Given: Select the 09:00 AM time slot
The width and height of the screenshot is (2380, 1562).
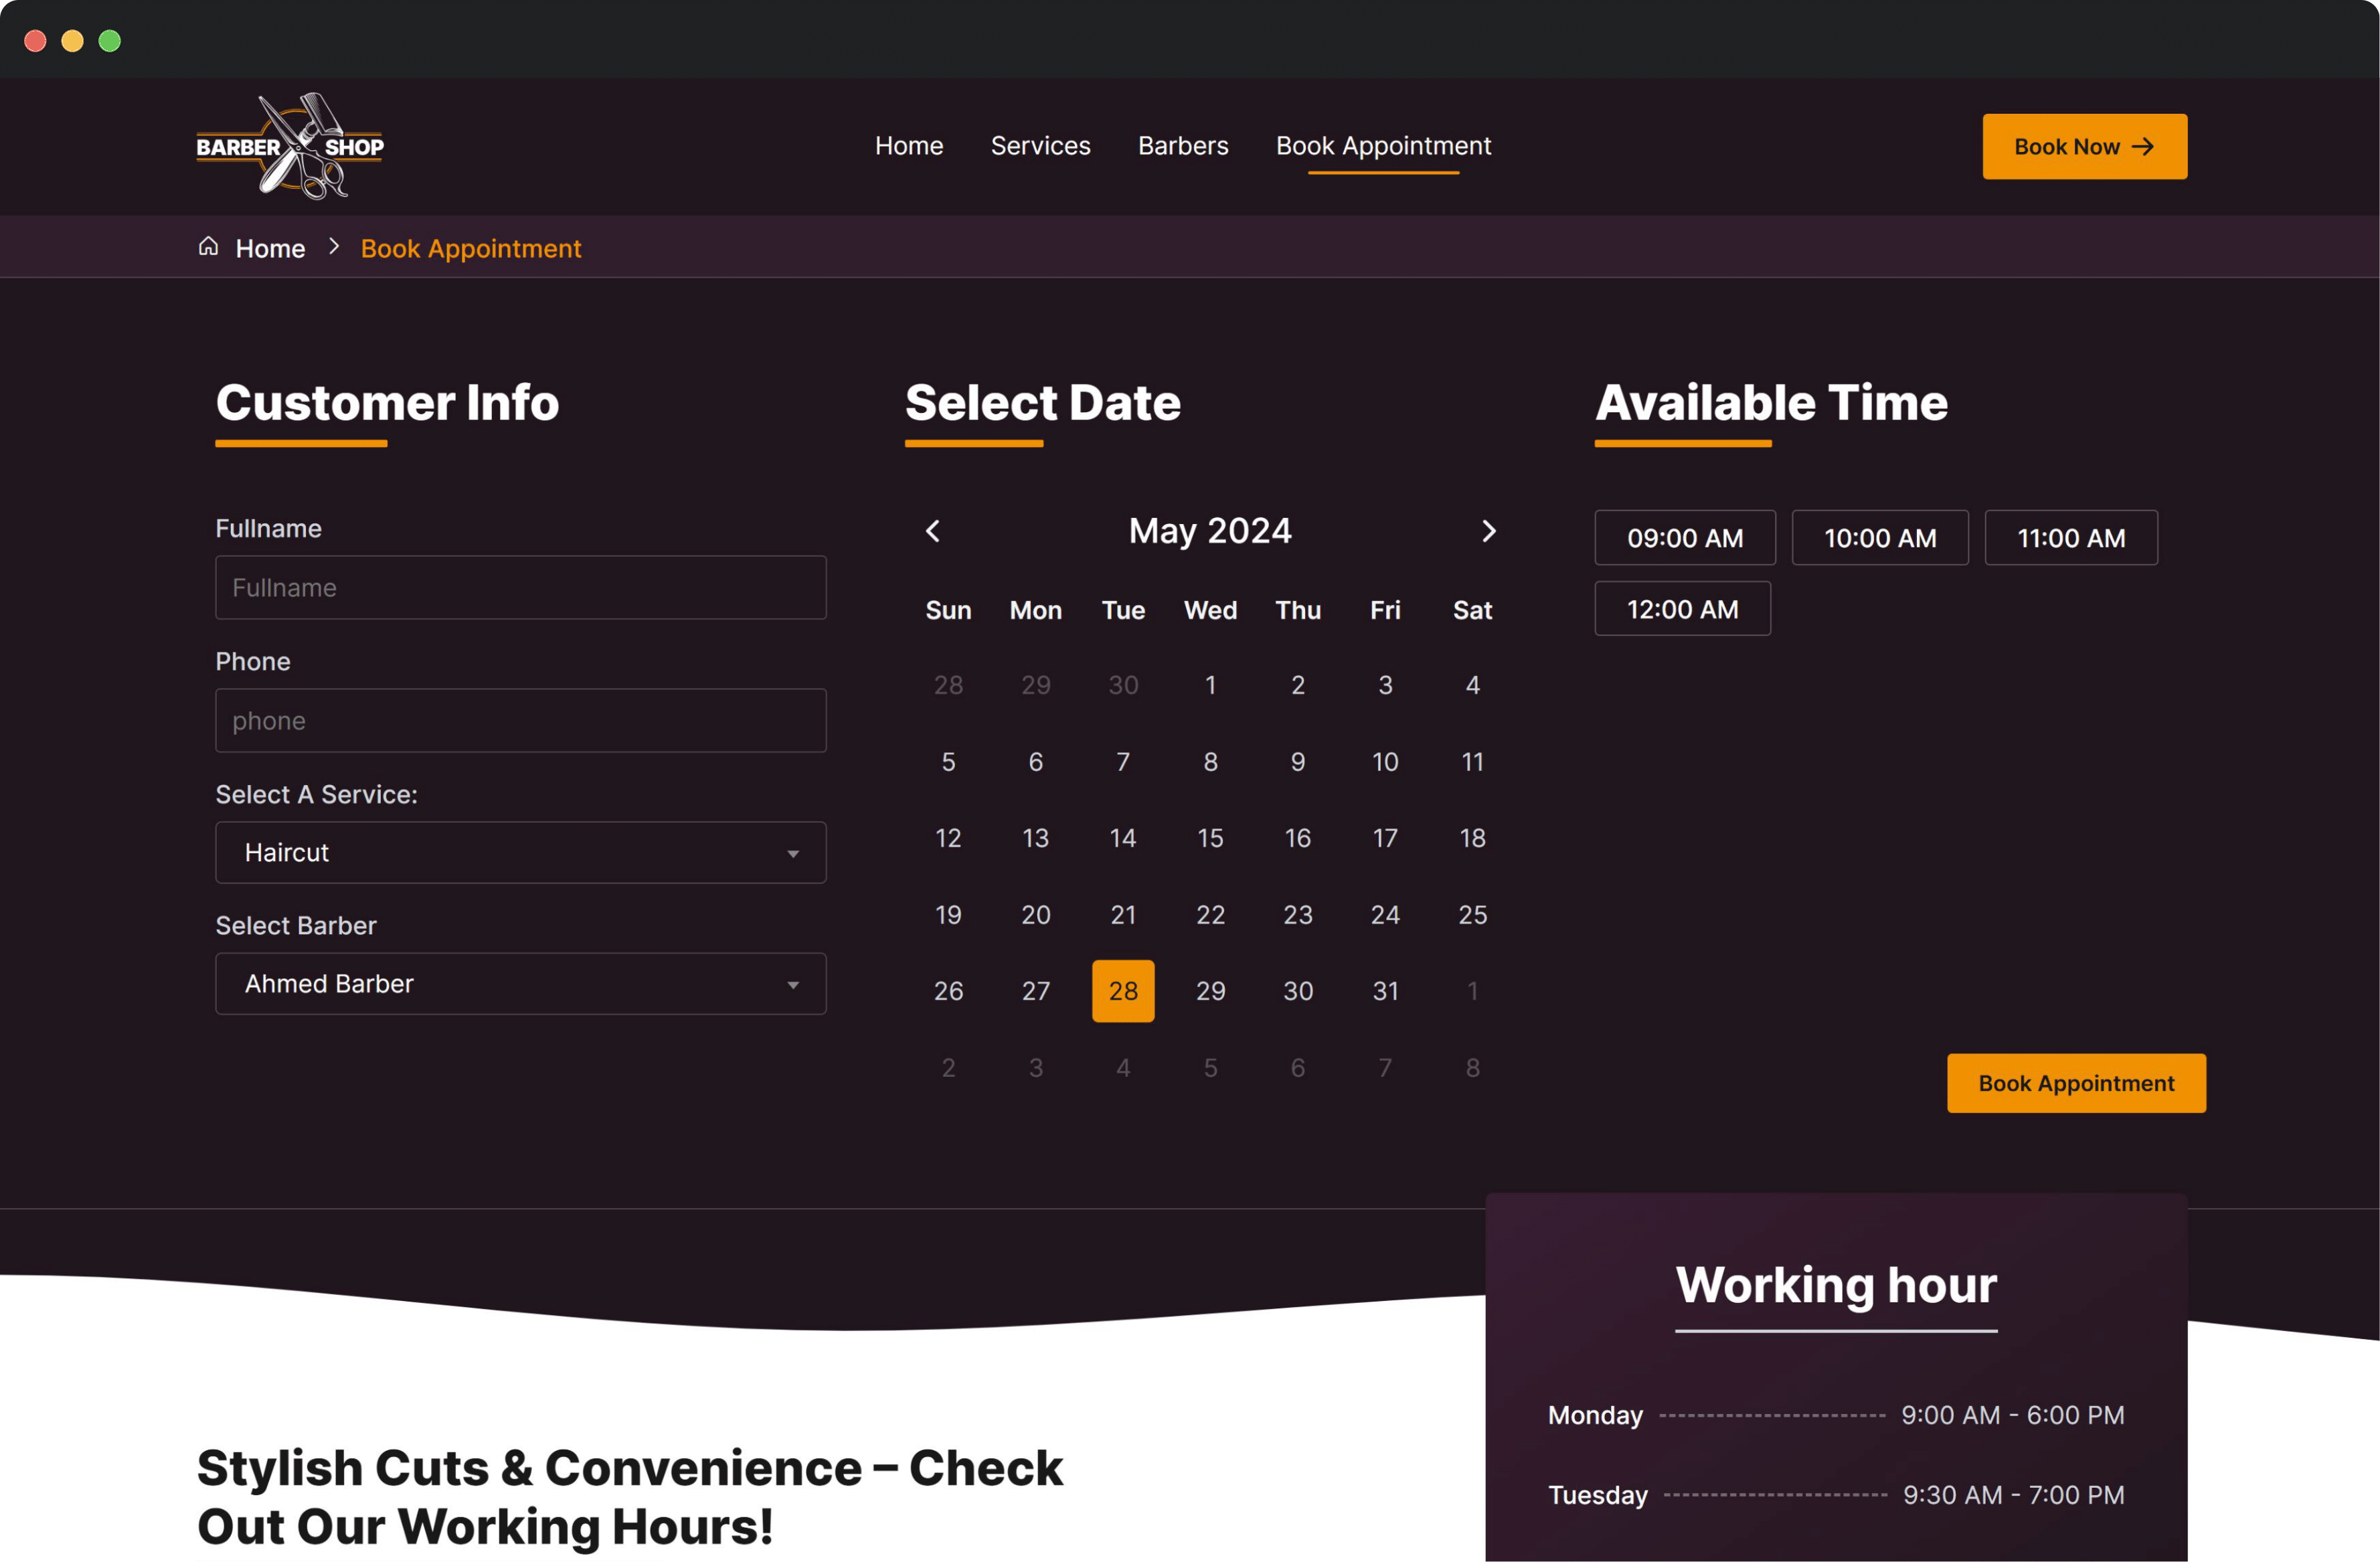Looking at the screenshot, I should pyautogui.click(x=1685, y=537).
